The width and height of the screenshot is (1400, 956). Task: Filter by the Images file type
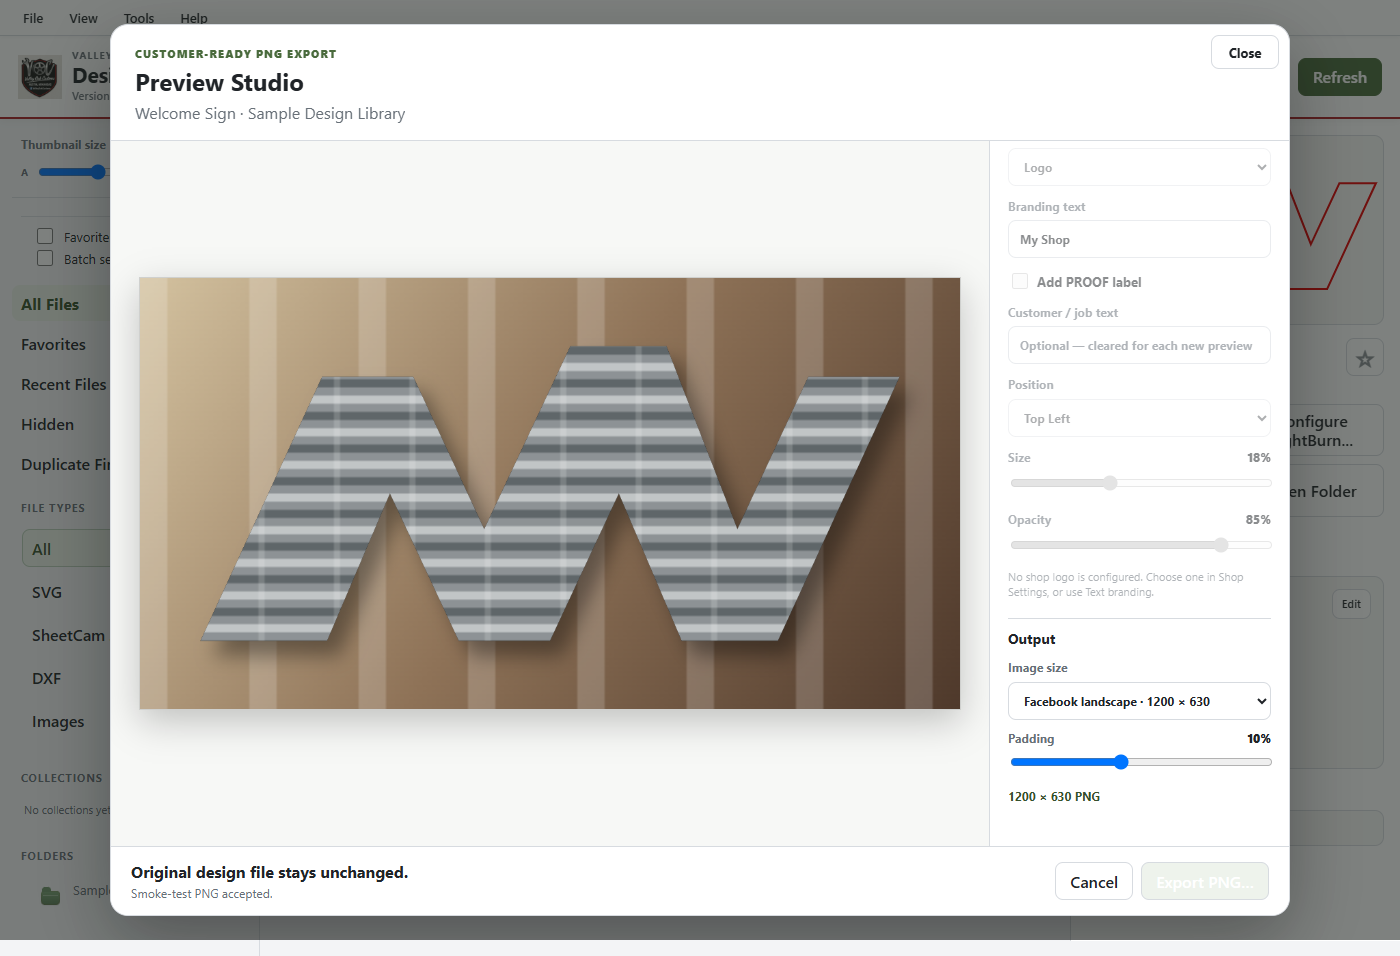[x=66, y=721]
